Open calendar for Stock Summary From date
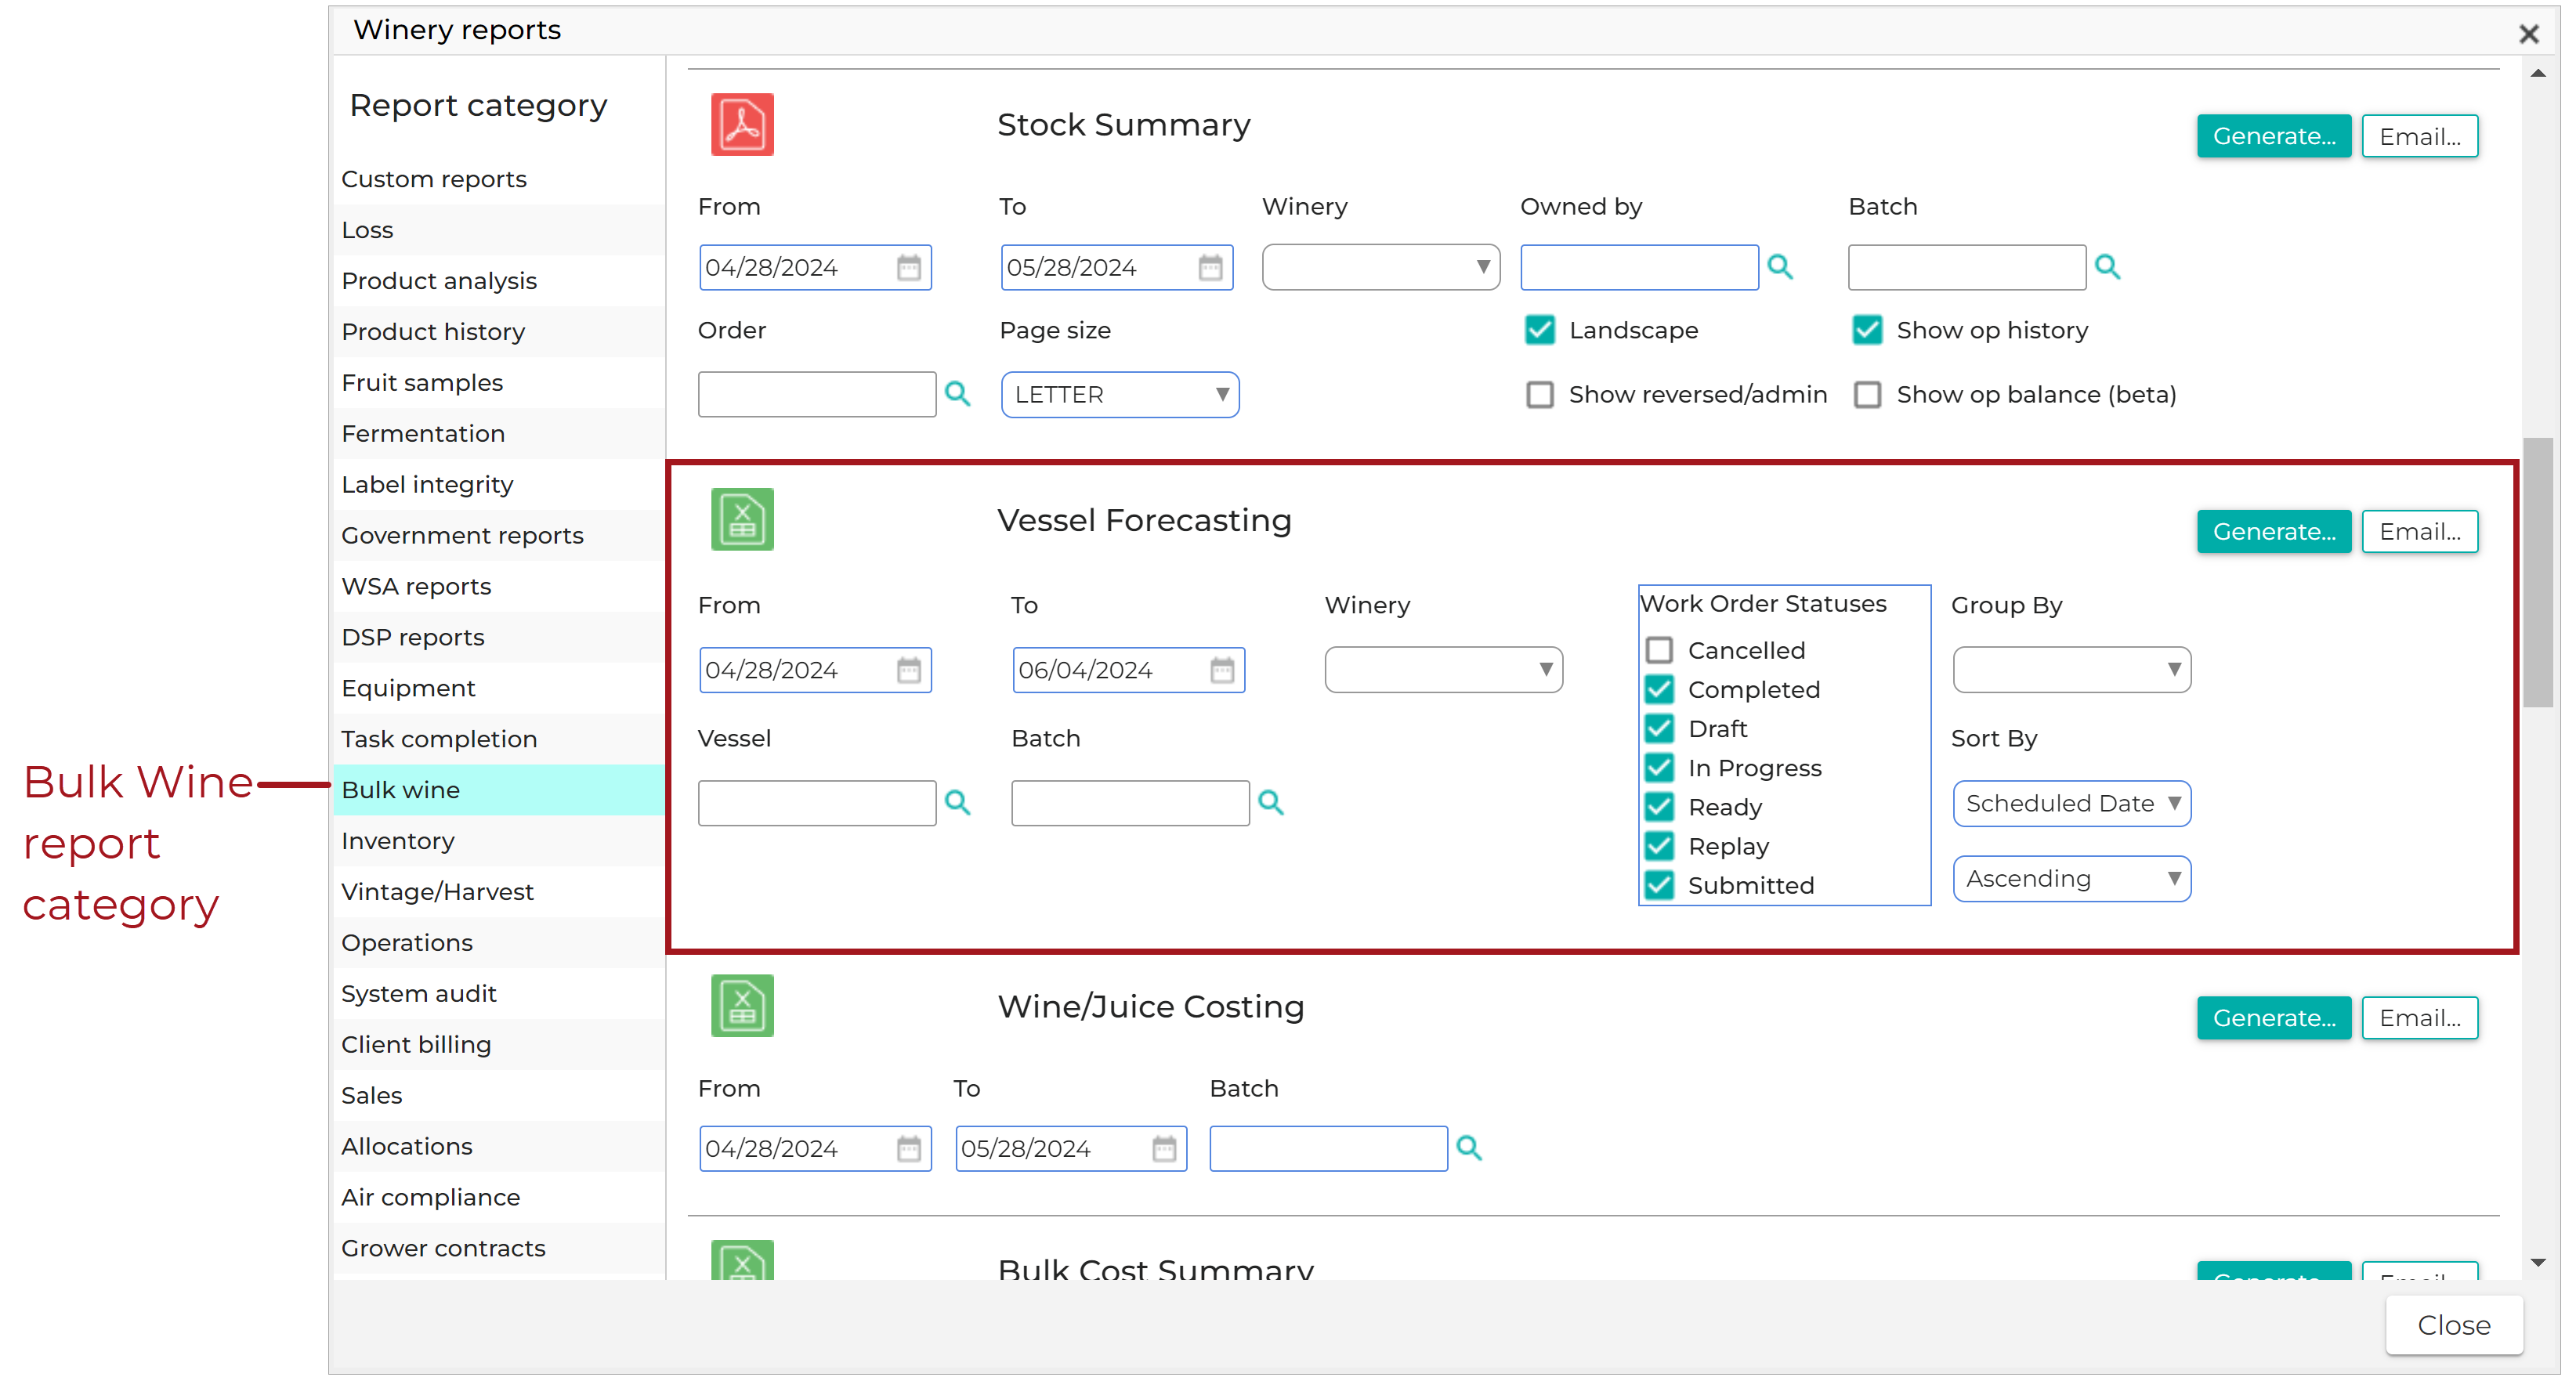Screen dimensions: 2576x1388 coord(909,268)
